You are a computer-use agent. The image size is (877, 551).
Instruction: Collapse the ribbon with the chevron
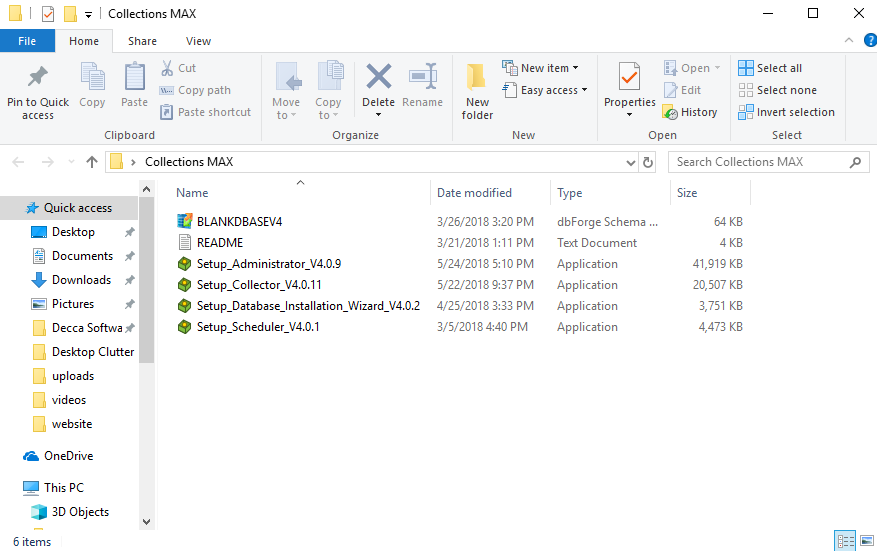pos(848,40)
